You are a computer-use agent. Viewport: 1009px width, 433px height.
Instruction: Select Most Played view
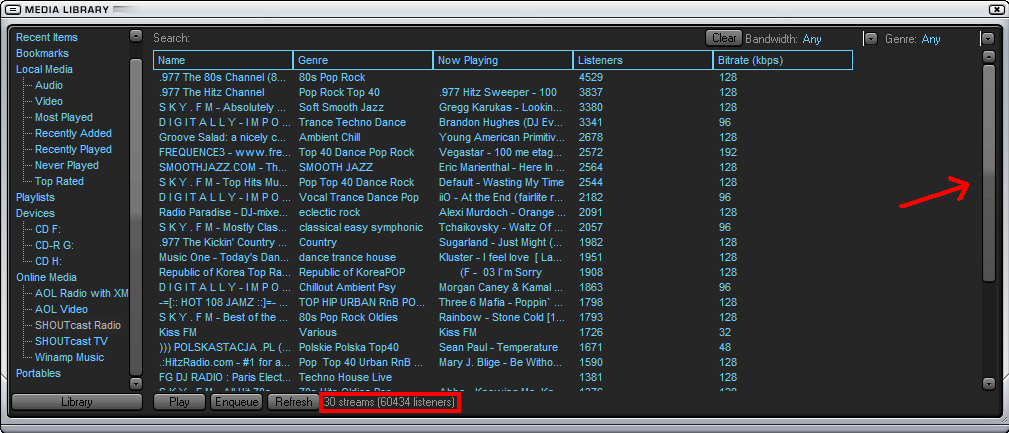click(x=64, y=117)
